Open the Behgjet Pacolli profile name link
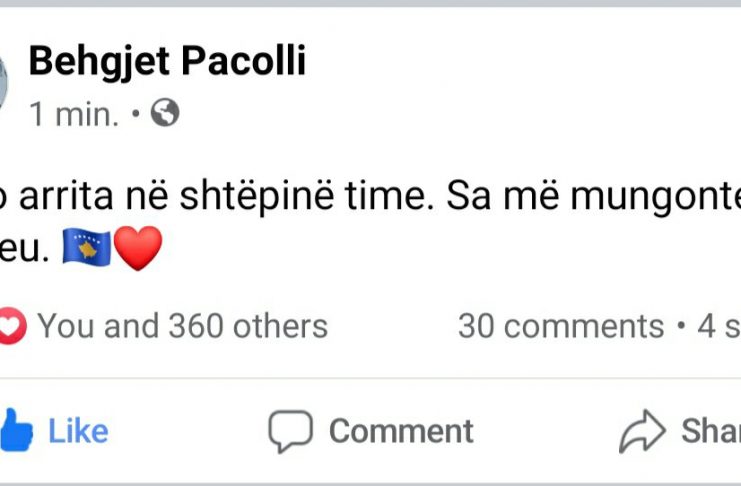This screenshot has width=741, height=486. coord(167,62)
